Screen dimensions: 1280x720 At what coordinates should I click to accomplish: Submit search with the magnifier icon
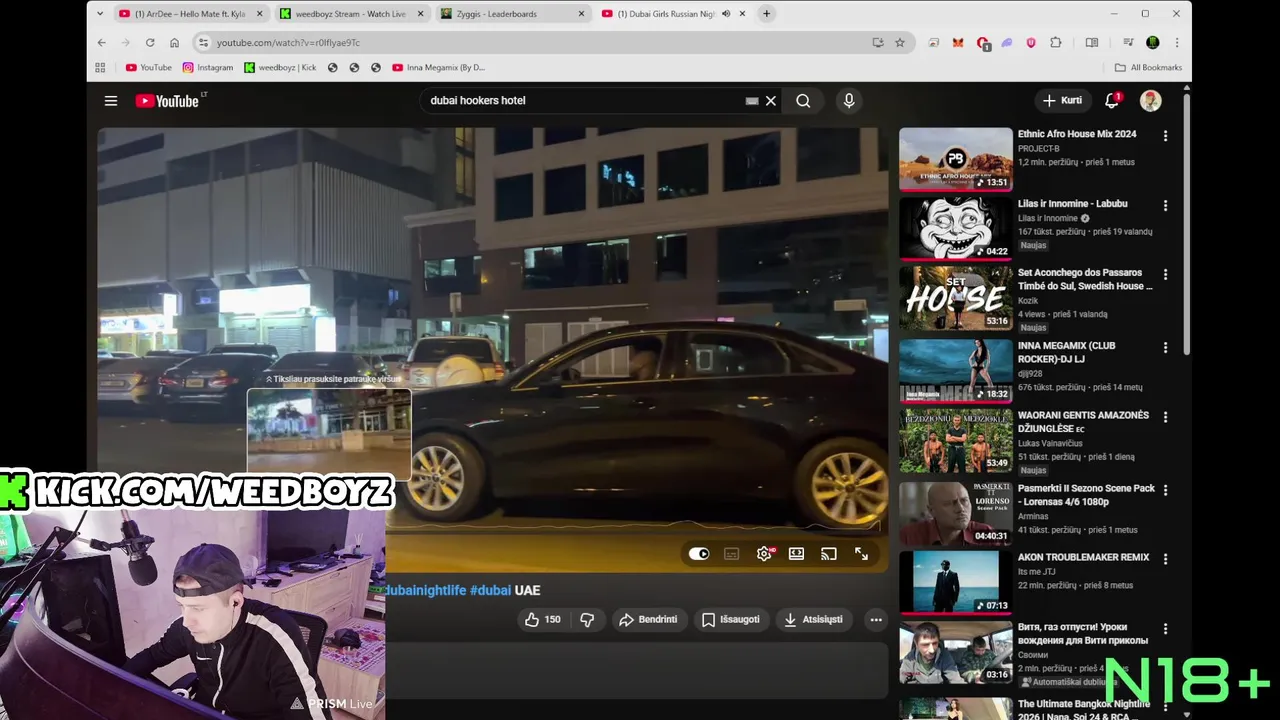[803, 101]
